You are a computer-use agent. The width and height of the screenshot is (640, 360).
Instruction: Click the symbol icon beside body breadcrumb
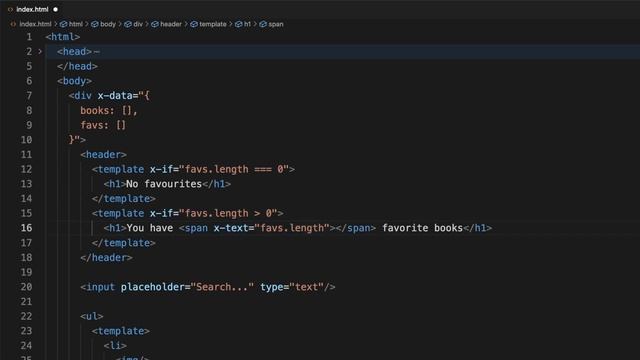pos(95,24)
